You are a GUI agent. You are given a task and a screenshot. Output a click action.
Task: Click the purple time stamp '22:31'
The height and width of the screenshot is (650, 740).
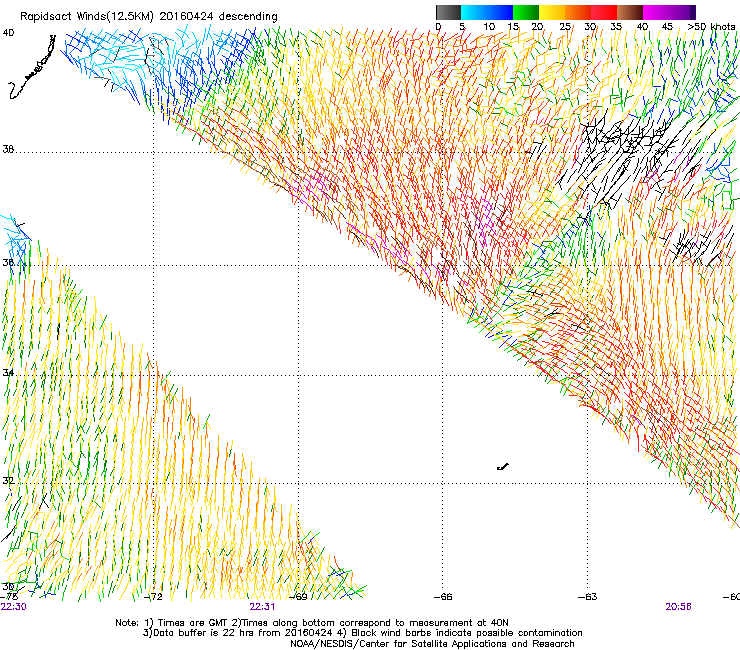point(262,607)
